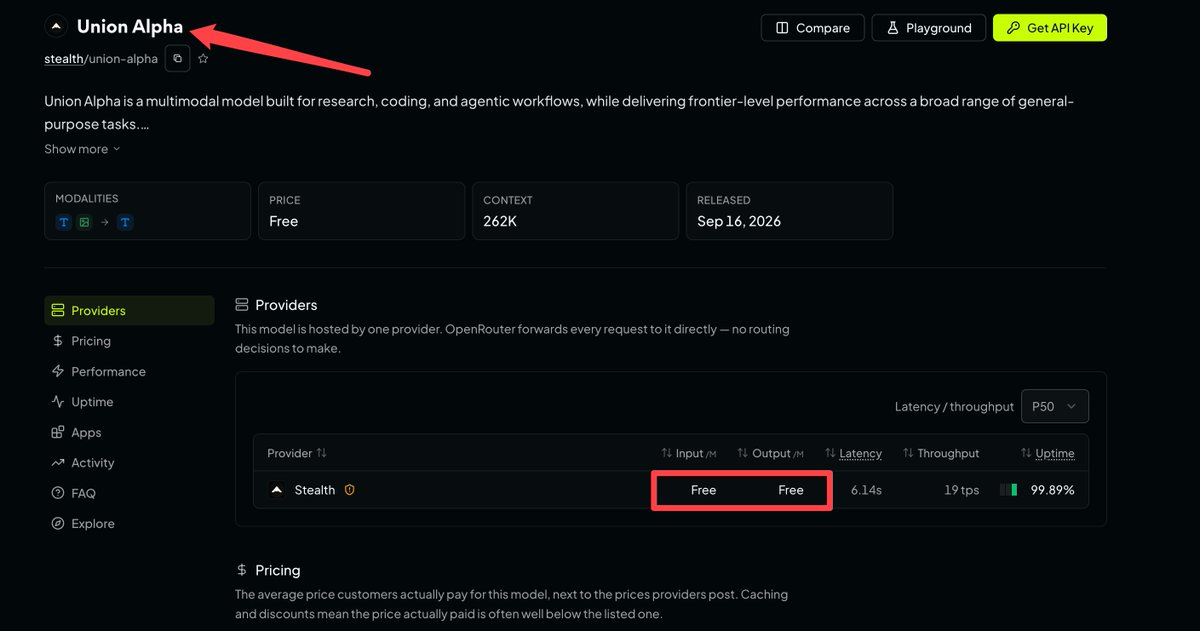
Task: Click the Union Alpha logo beside the title
Action: (x=56, y=26)
